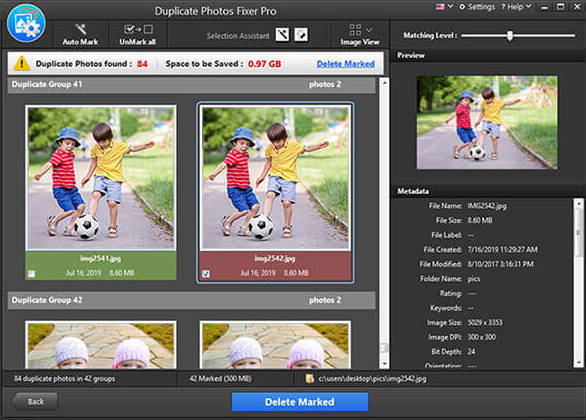Select second Duplicate Group 42 thumbnail
The width and height of the screenshot is (586, 420).
point(275,345)
